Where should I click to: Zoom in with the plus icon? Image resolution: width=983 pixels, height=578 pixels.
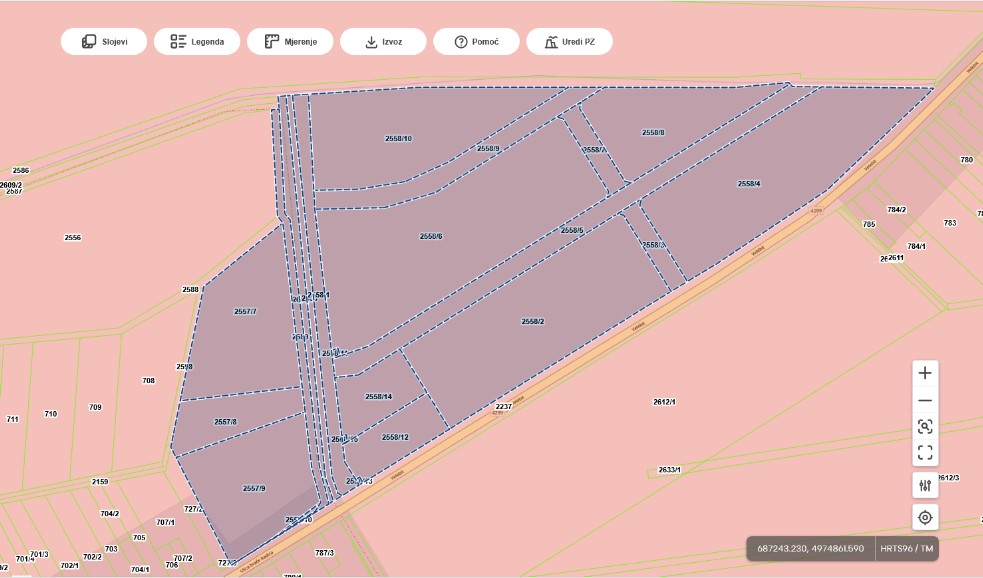point(925,374)
